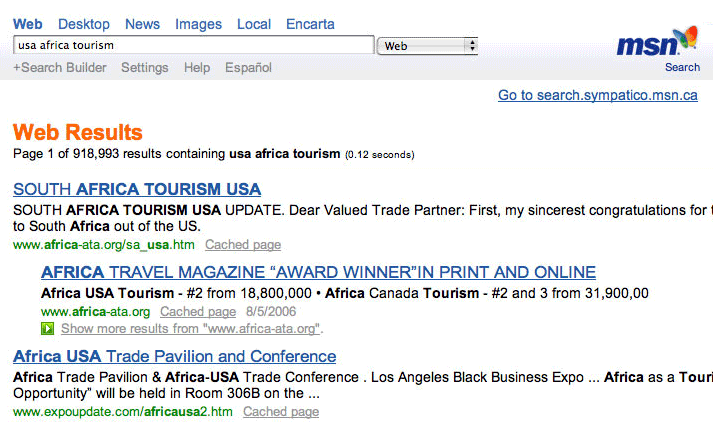The image size is (713, 435).
Task: Open Africa USA Trade Pavilion and Conference result
Action: tap(175, 356)
